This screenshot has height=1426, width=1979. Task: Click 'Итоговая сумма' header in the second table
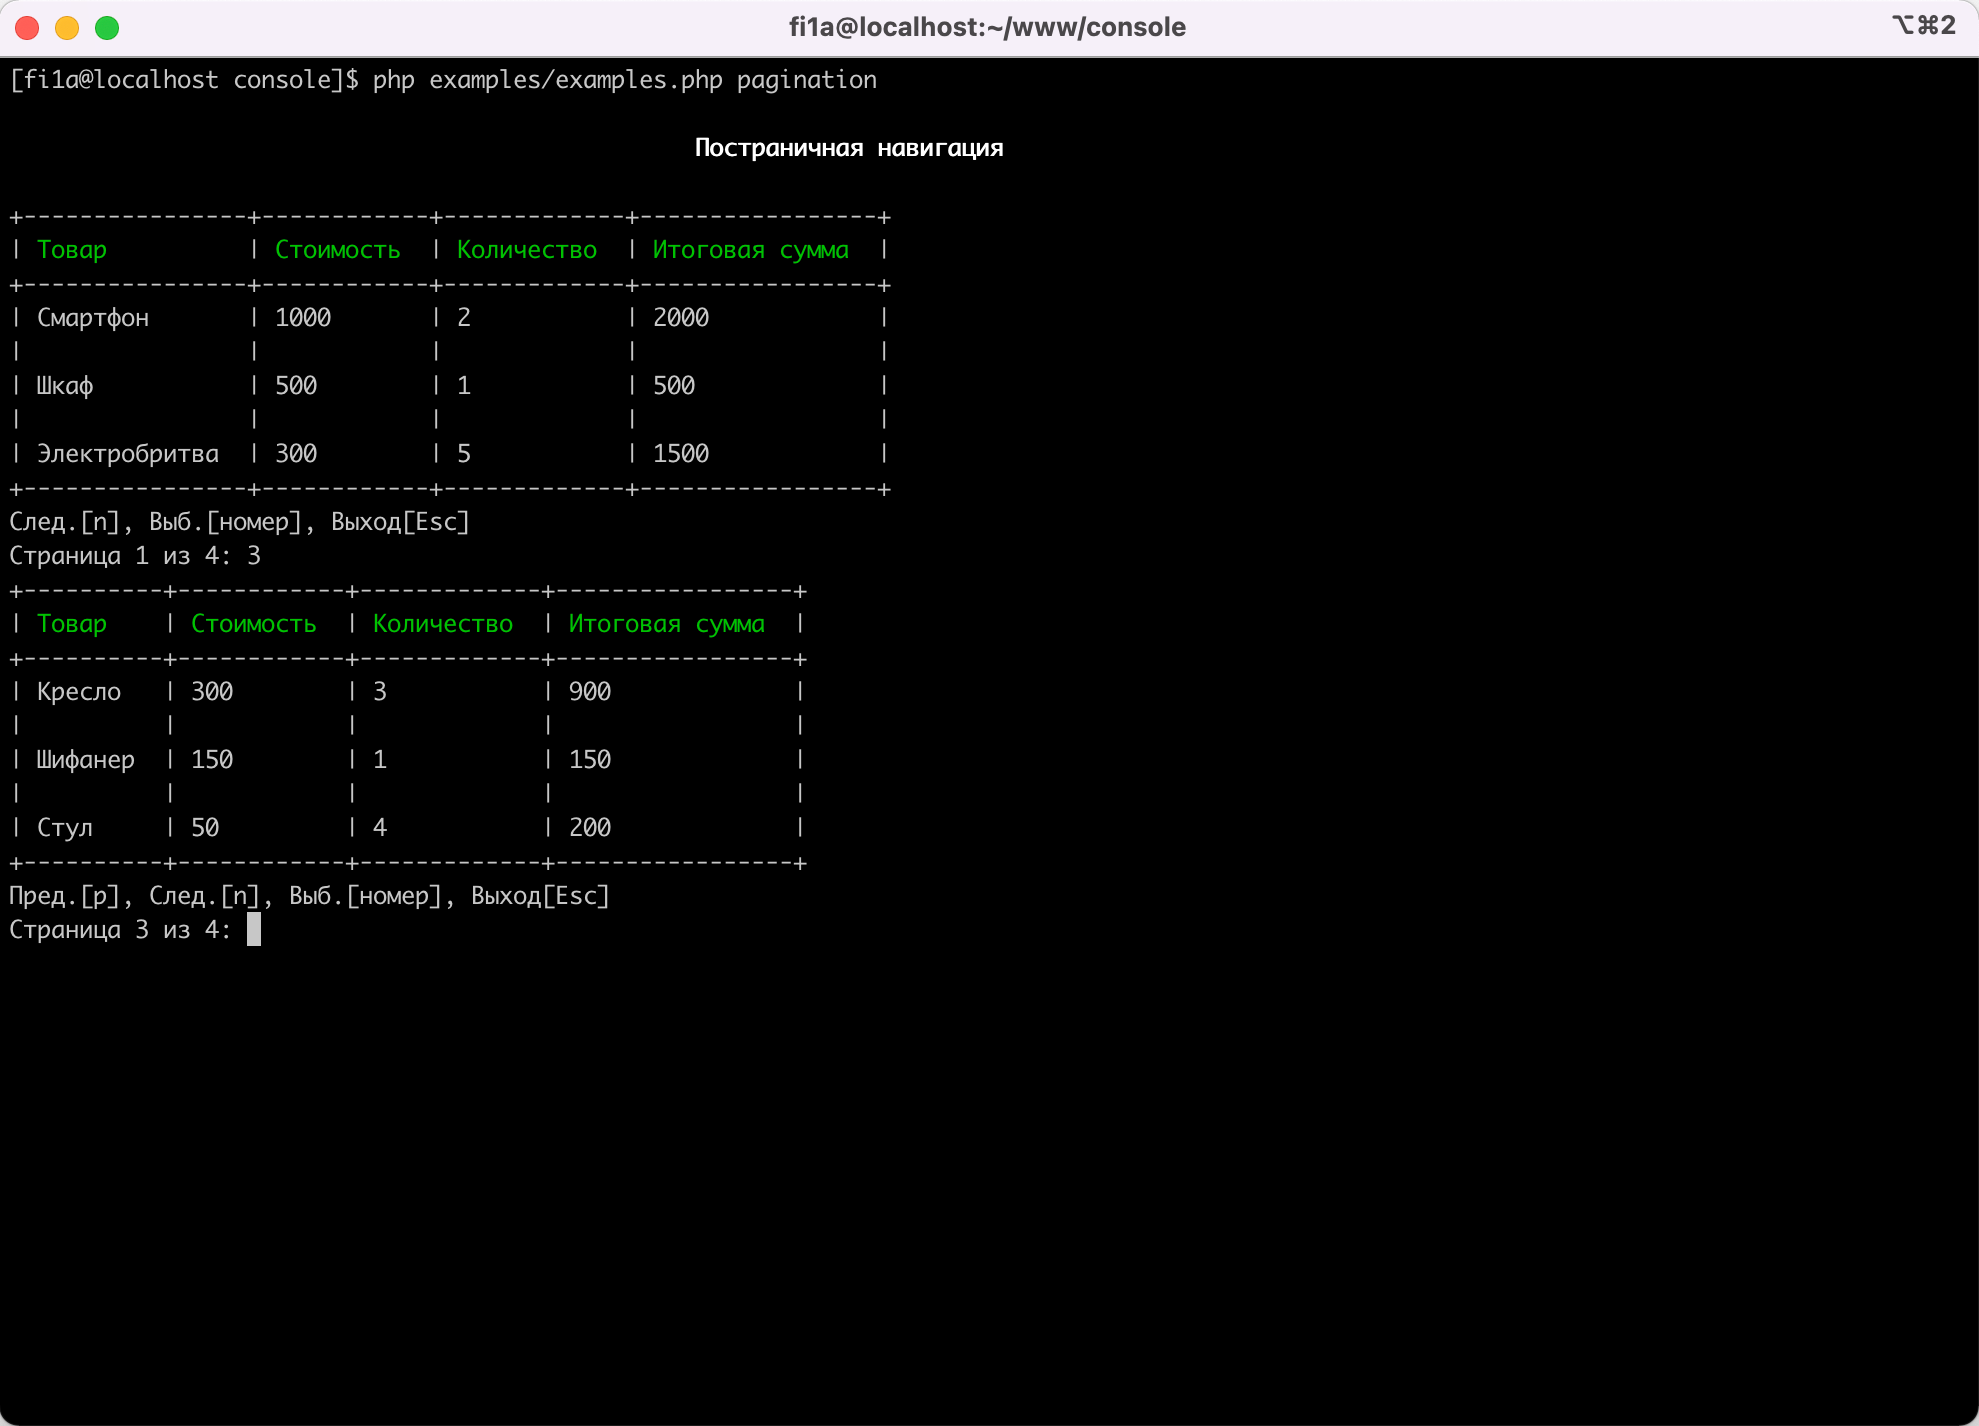click(x=667, y=624)
